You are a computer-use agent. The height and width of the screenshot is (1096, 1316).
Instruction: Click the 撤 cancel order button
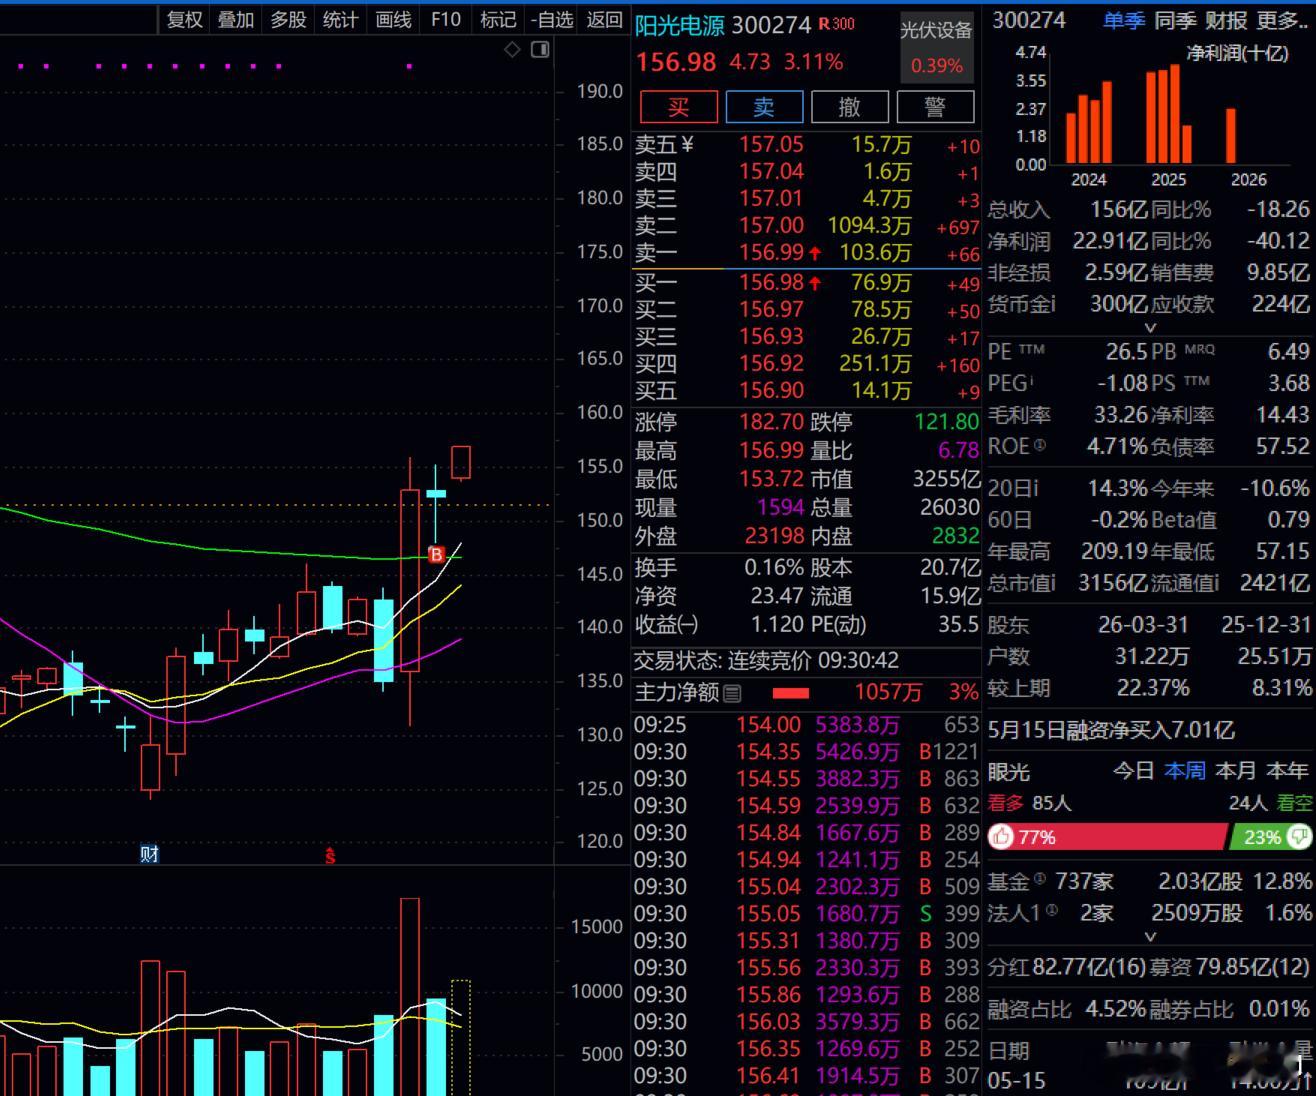point(850,107)
